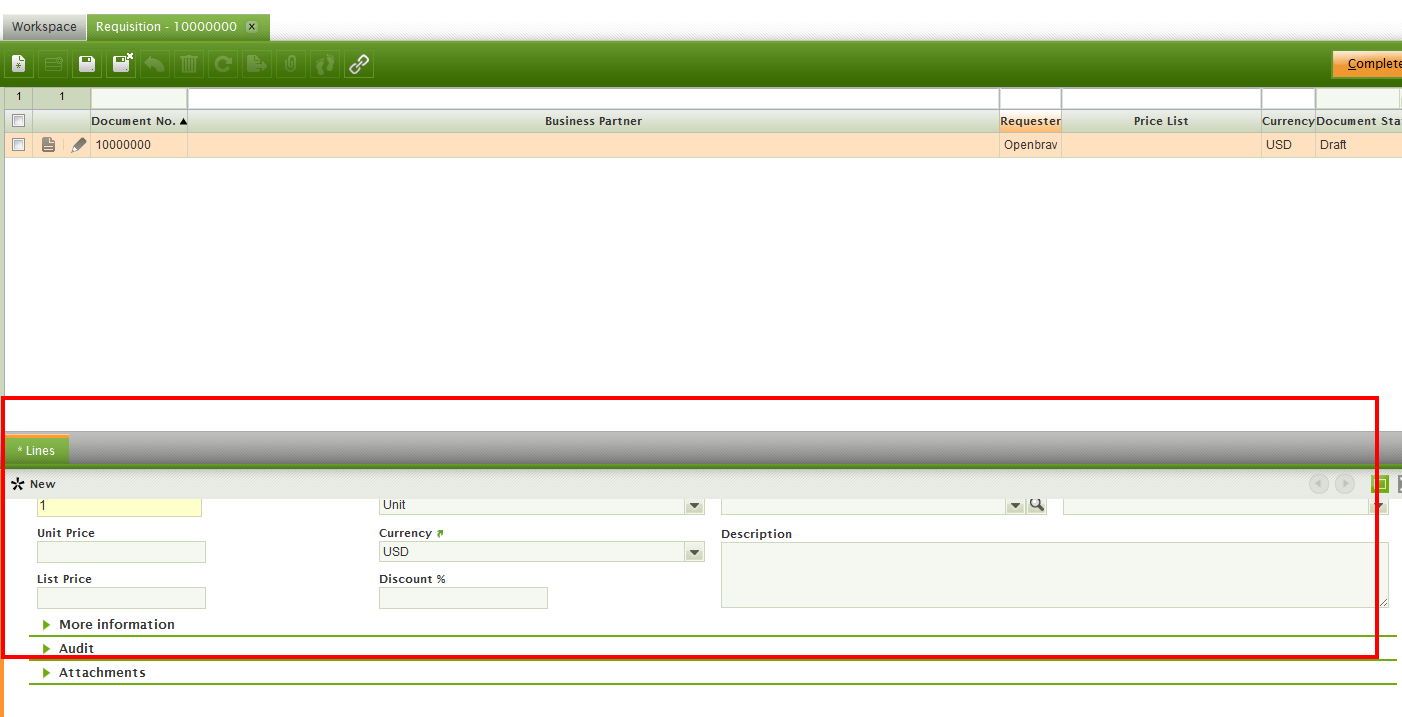Image resolution: width=1402 pixels, height=717 pixels.
Task: Click the List Price input field
Action: point(121,598)
